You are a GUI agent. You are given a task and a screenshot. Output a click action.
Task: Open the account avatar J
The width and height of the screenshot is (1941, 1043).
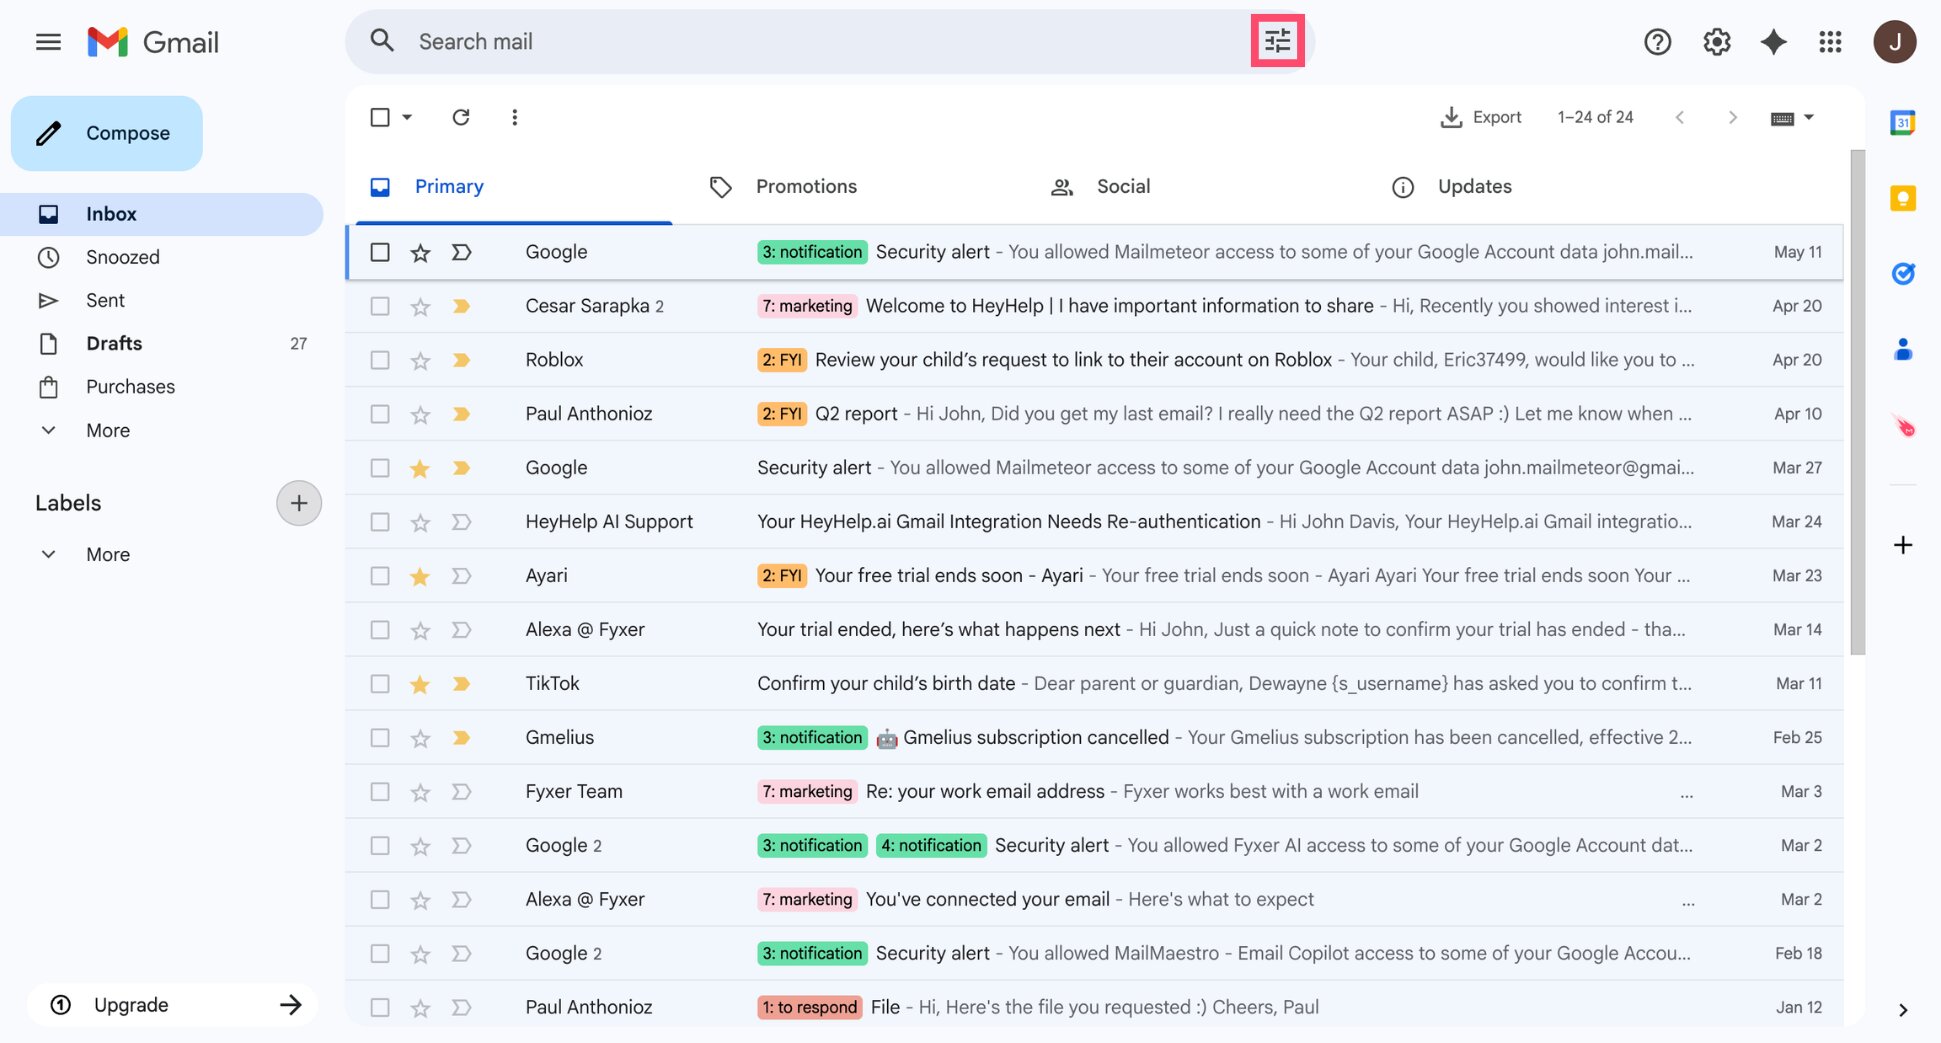[1894, 42]
